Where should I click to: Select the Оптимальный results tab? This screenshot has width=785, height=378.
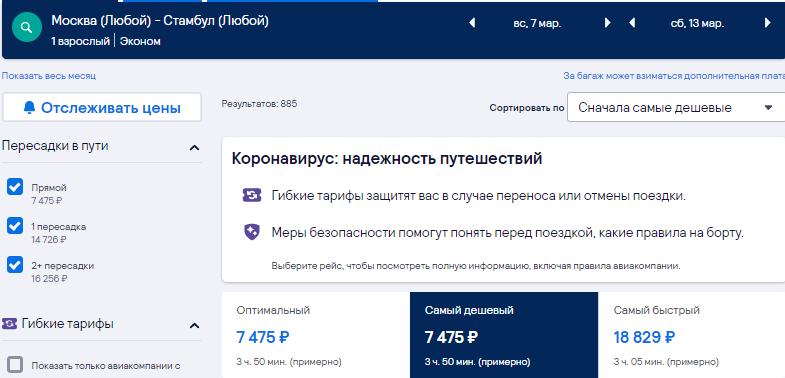pos(315,335)
